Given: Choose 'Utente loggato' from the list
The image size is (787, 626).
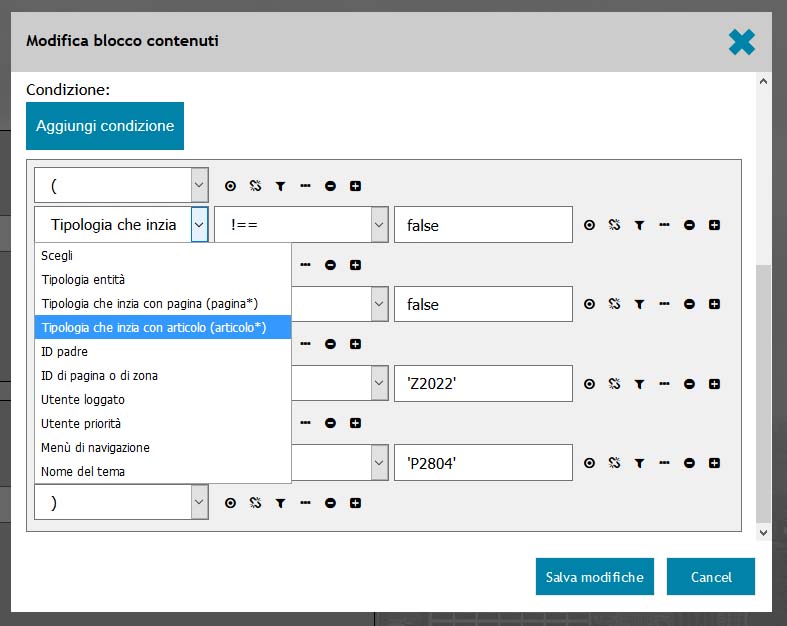Looking at the screenshot, I should point(83,399).
